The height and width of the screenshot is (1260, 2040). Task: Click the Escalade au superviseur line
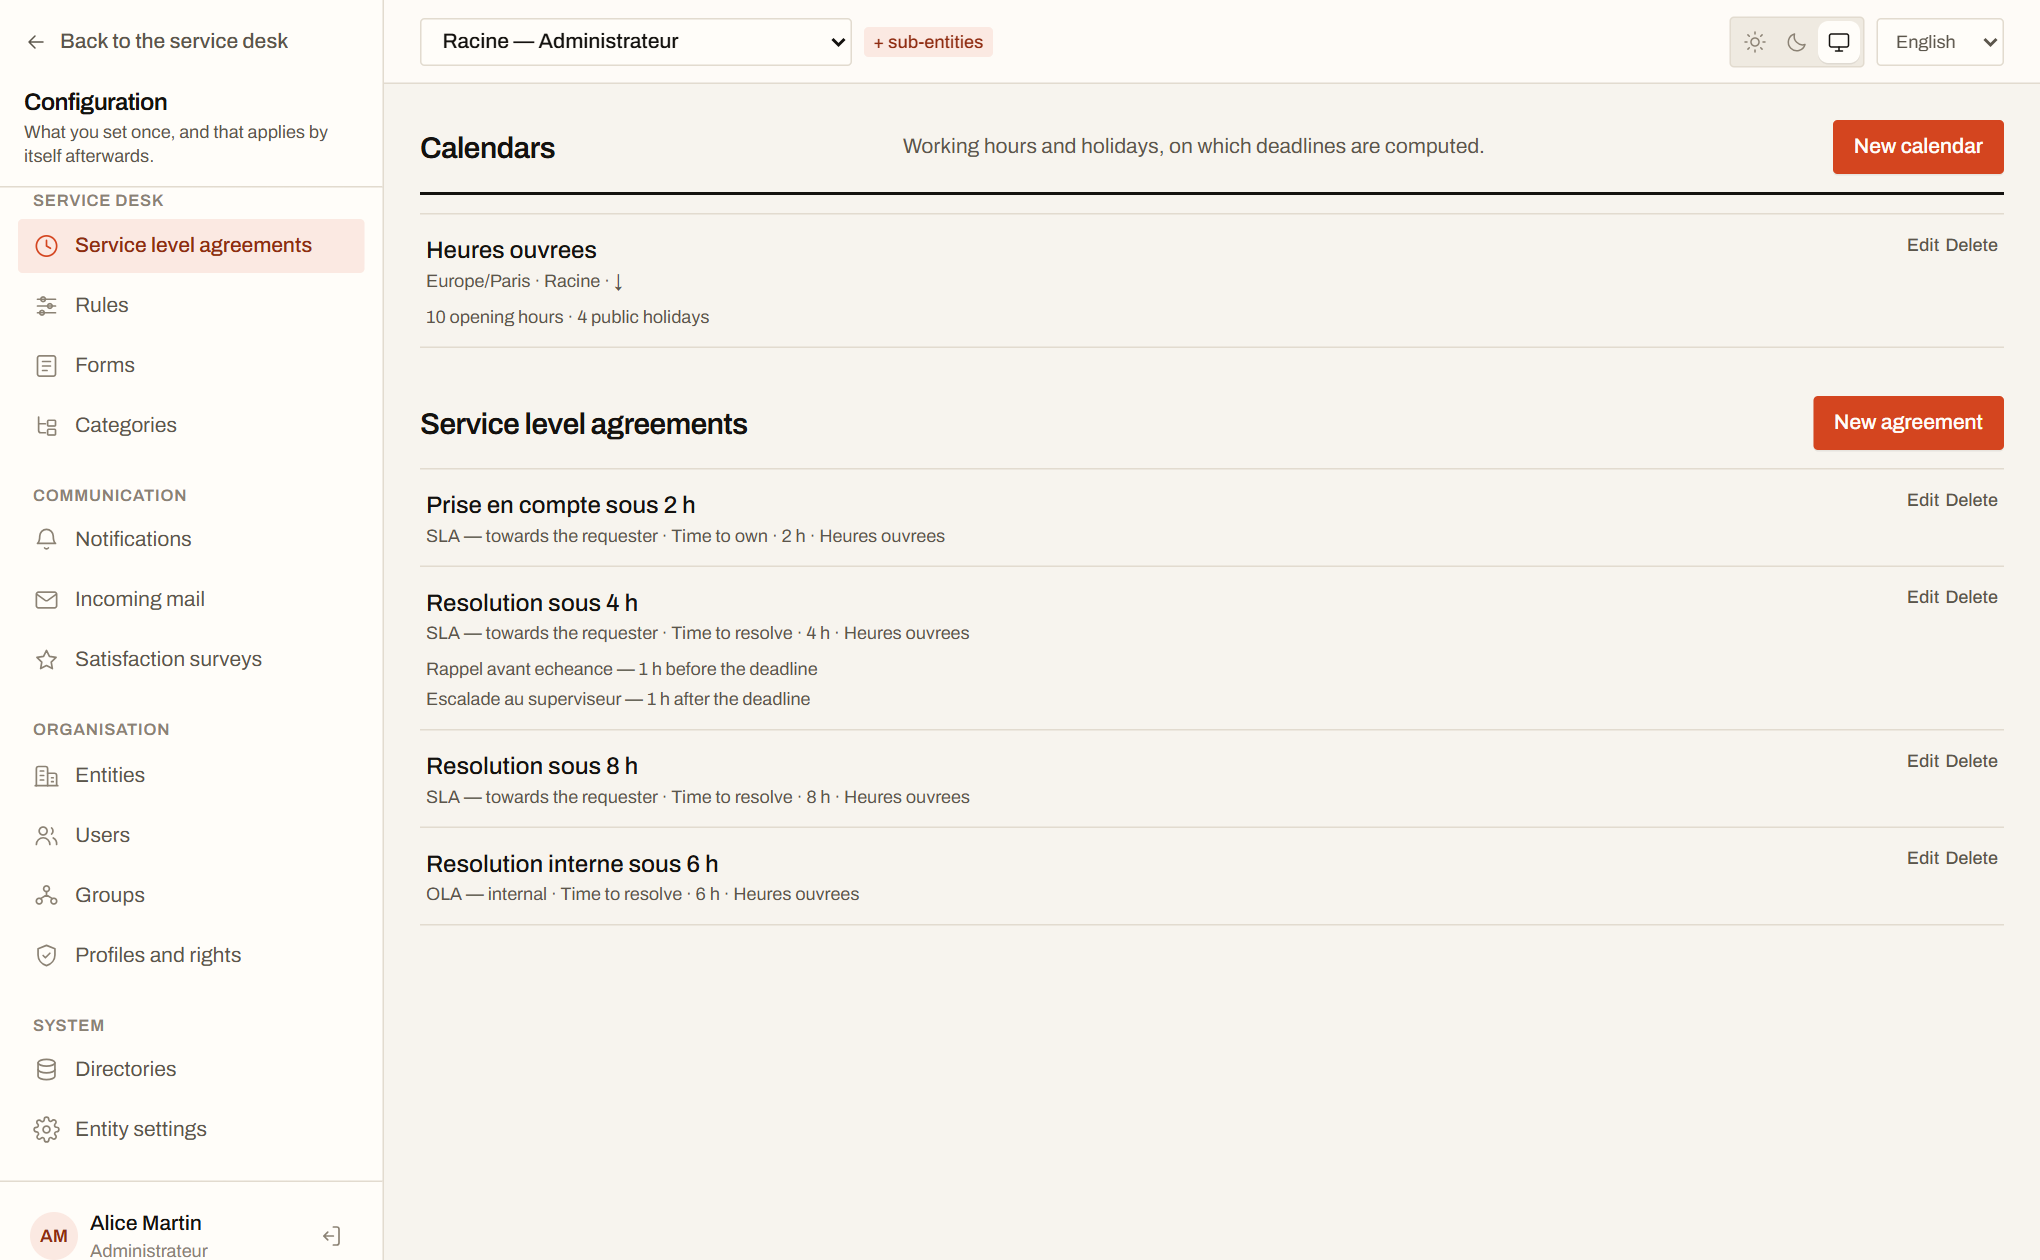click(618, 699)
